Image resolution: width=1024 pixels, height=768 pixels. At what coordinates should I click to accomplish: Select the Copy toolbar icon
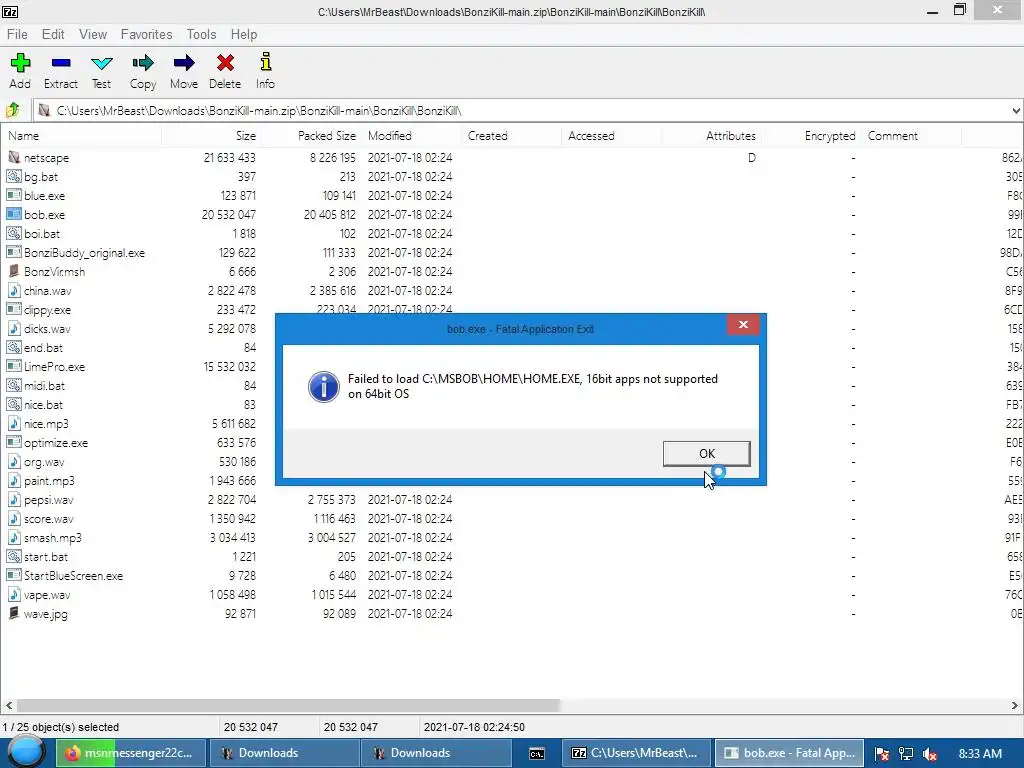point(142,63)
